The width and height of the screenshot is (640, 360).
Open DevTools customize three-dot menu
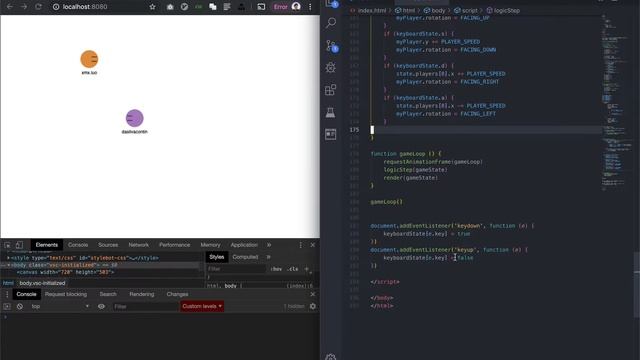301,245
